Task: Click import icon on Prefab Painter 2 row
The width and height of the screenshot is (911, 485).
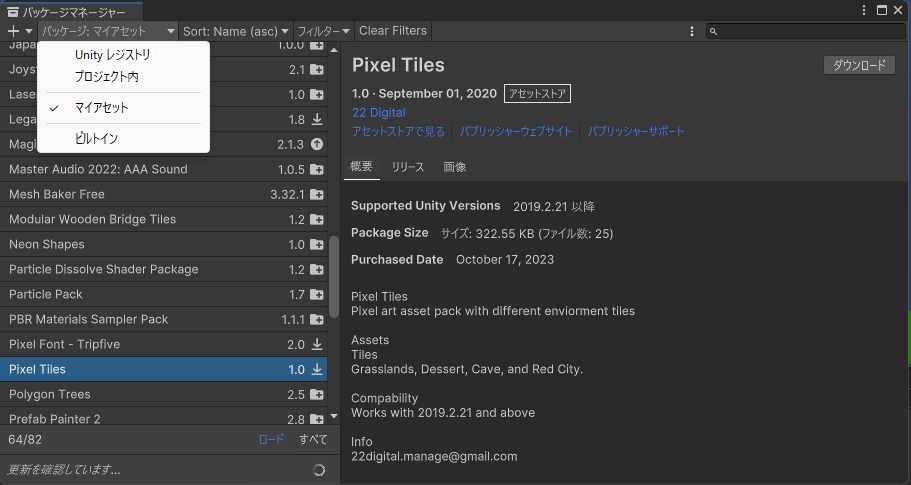Action: click(317, 419)
